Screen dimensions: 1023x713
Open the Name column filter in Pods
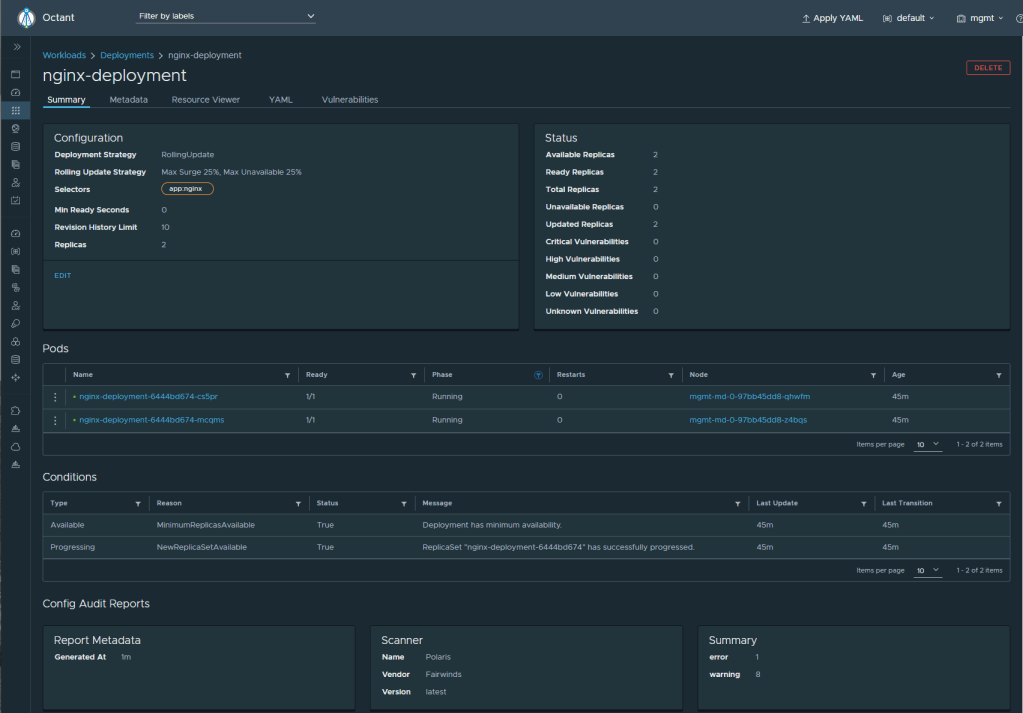[x=287, y=375]
